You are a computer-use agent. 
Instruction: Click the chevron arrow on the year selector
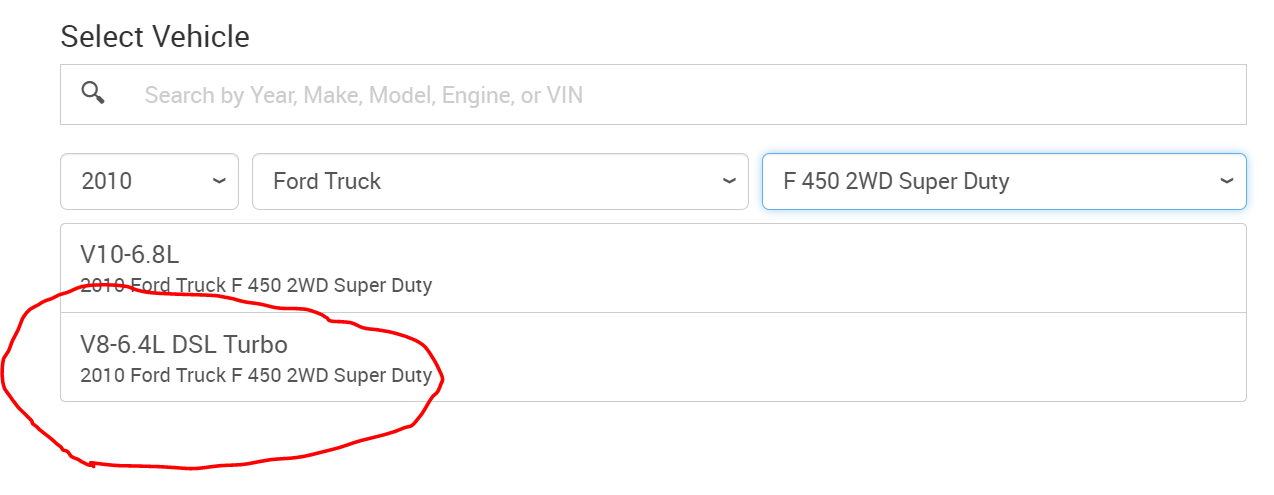click(219, 181)
